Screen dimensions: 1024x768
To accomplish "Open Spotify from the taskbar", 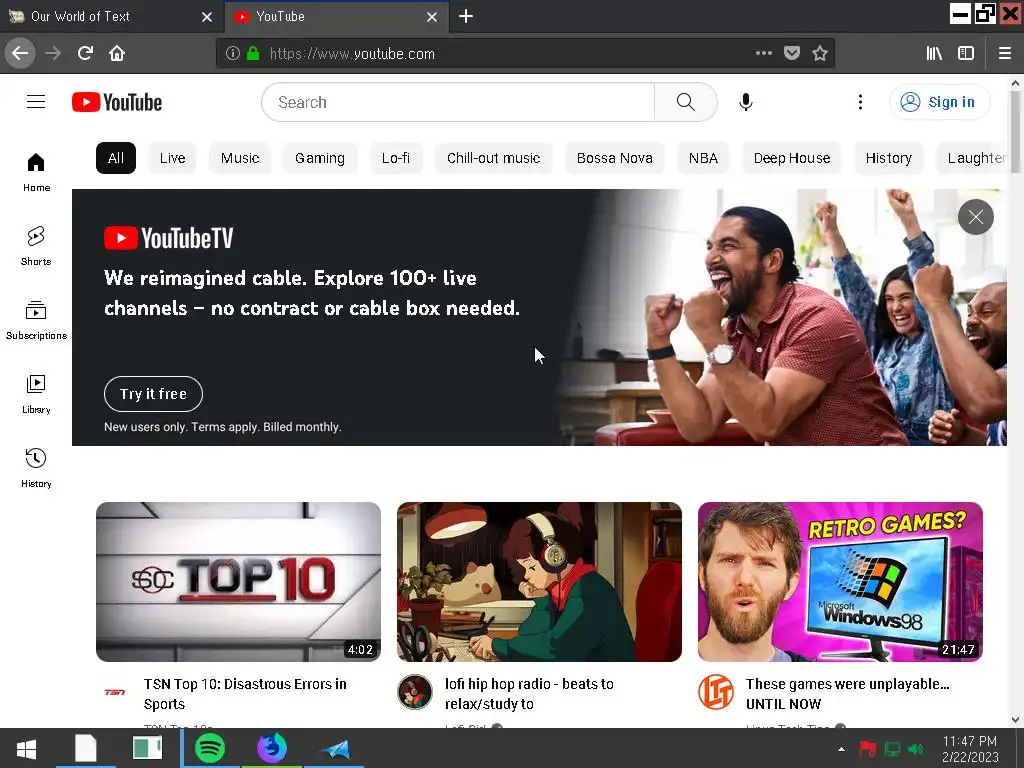I will coord(210,748).
